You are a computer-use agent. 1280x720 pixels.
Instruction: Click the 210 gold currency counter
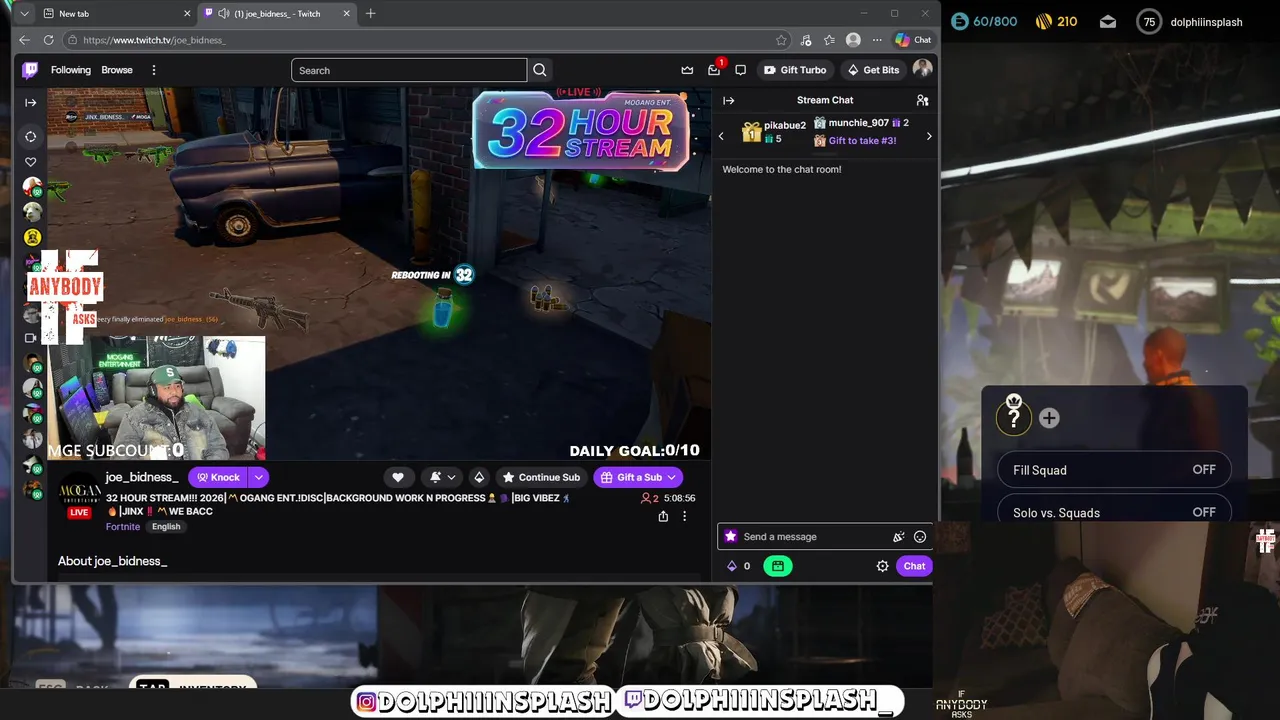click(1057, 21)
